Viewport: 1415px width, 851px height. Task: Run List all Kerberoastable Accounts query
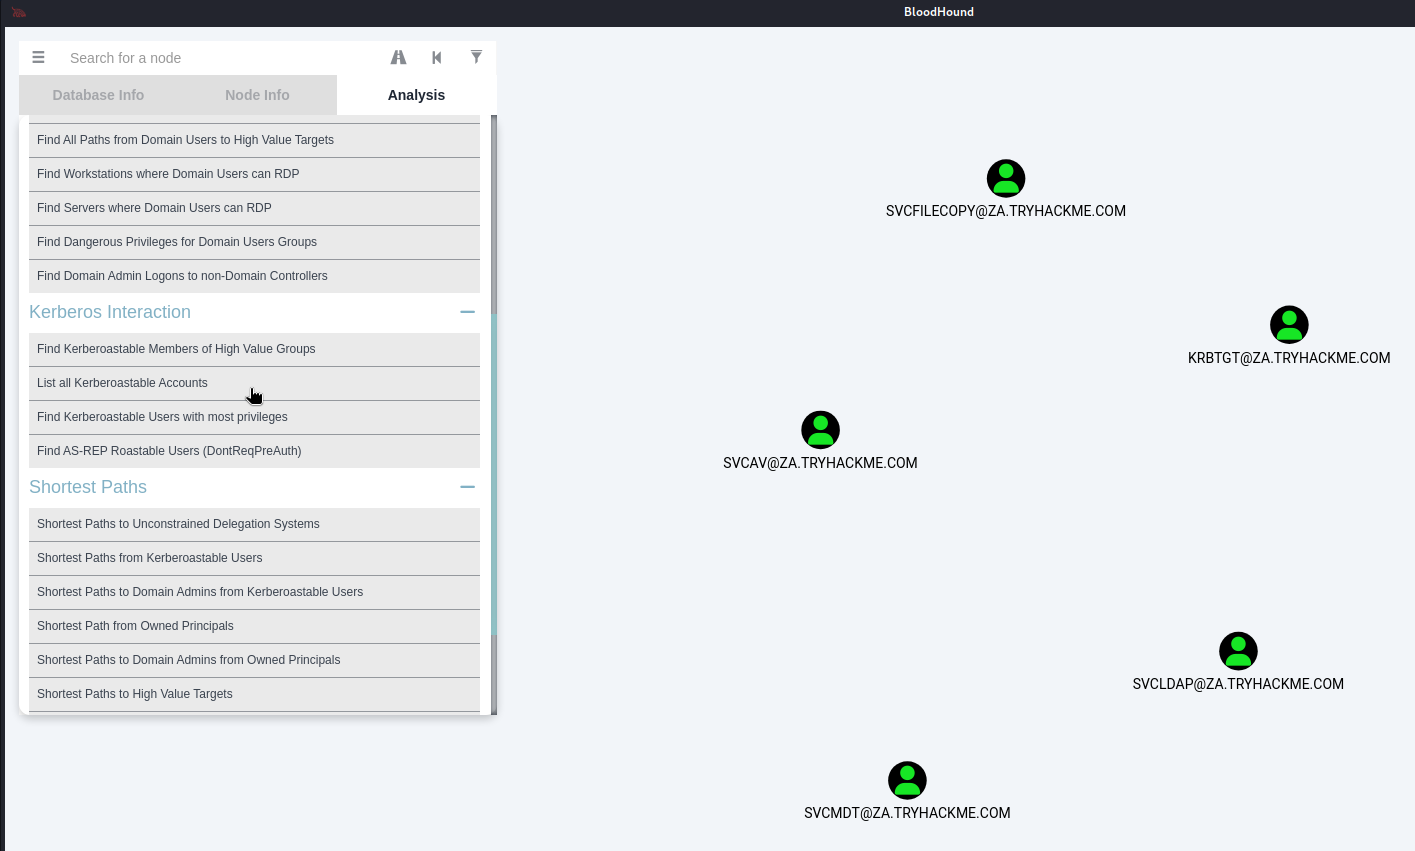[254, 383]
